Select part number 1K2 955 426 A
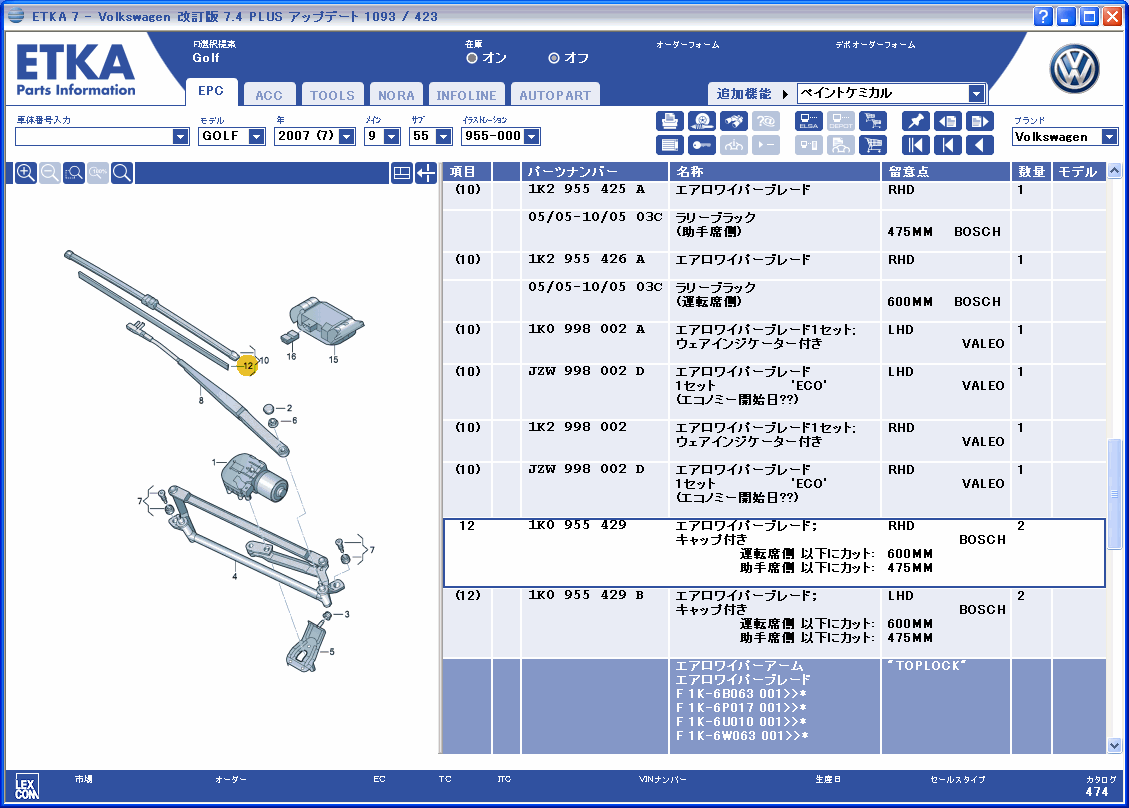Viewport: 1129px width, 808px height. coord(586,259)
